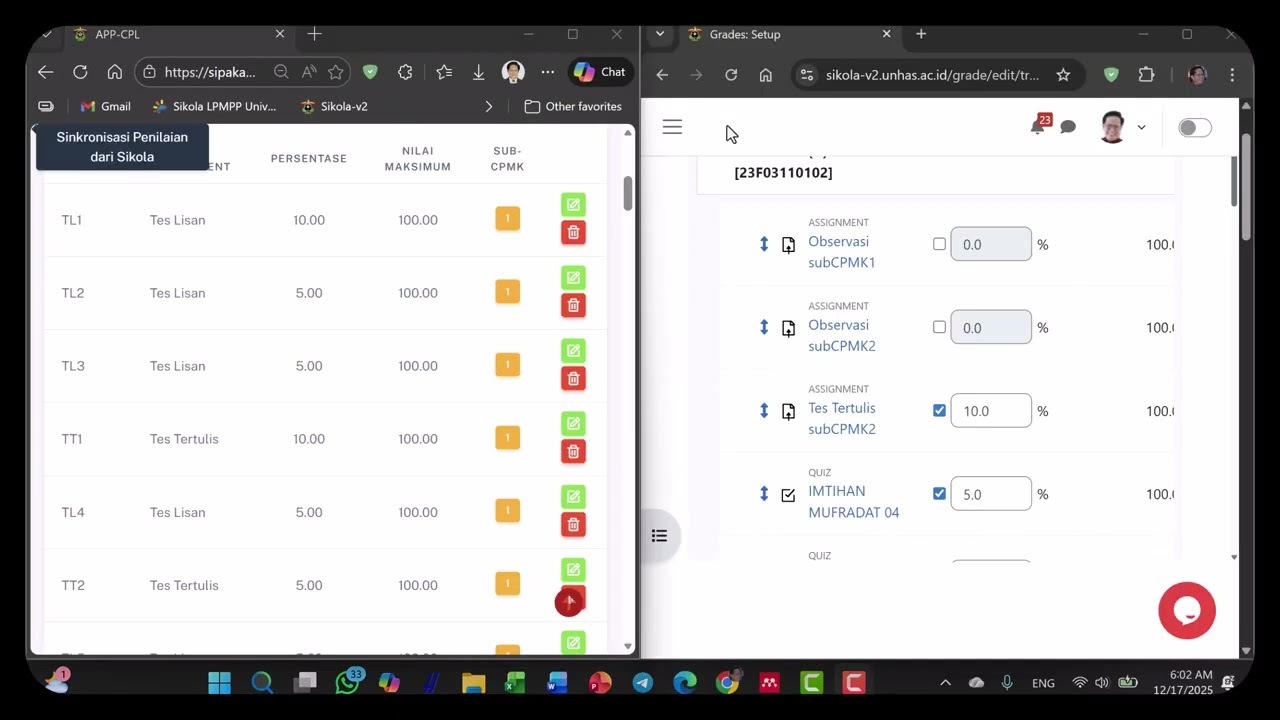The width and height of the screenshot is (1280, 720).
Task: Open Edge extensions puzzle icon
Action: [x=405, y=72]
